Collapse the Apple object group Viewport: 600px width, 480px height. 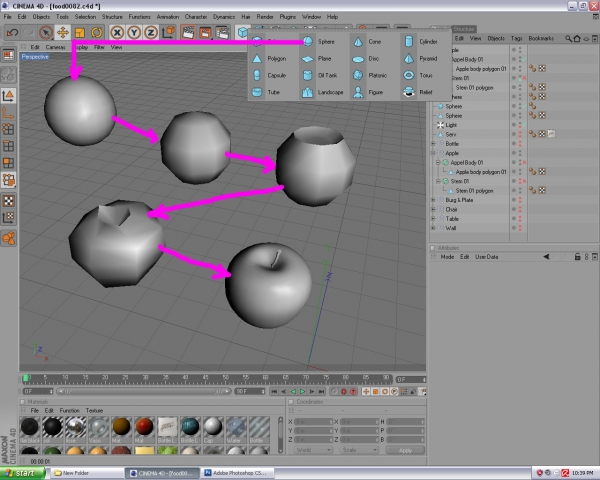[x=433, y=153]
